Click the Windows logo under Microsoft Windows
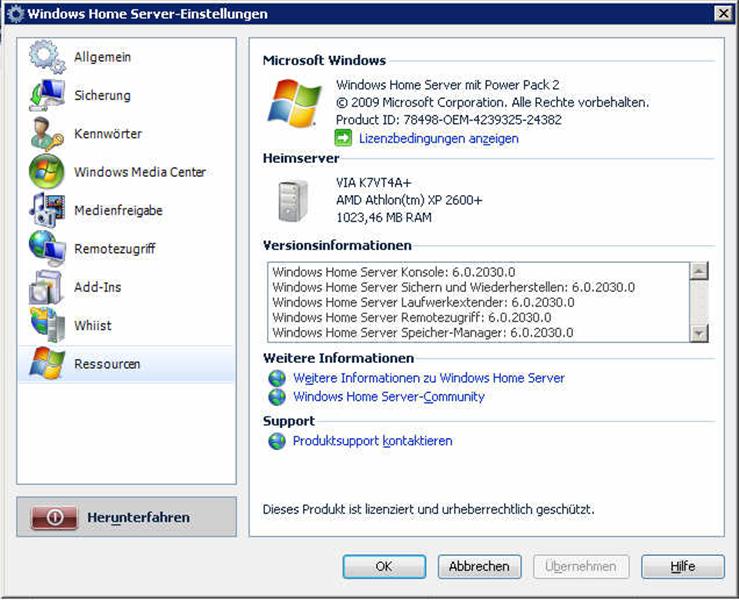This screenshot has width=739, height=600. pos(295,103)
